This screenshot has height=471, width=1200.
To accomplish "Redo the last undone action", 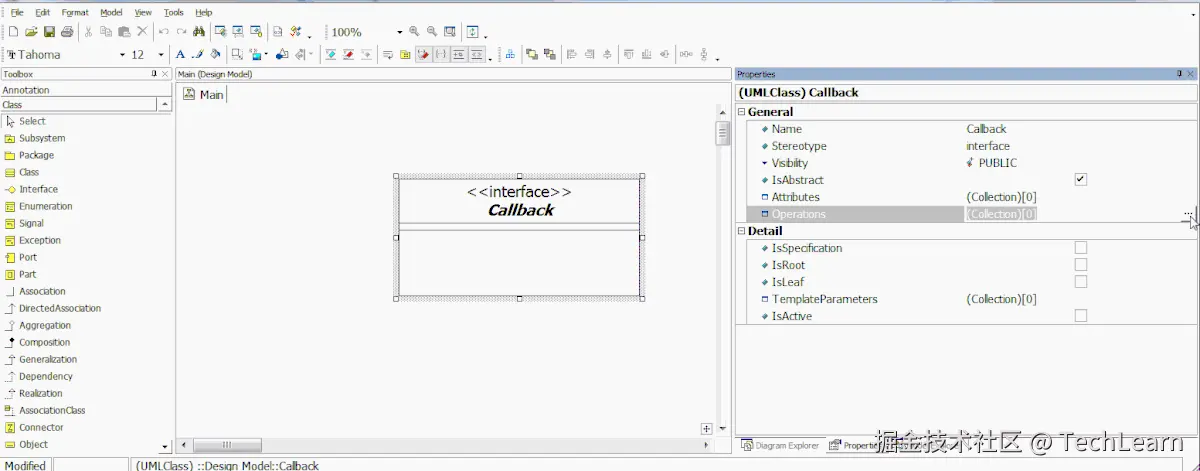I will point(181,32).
